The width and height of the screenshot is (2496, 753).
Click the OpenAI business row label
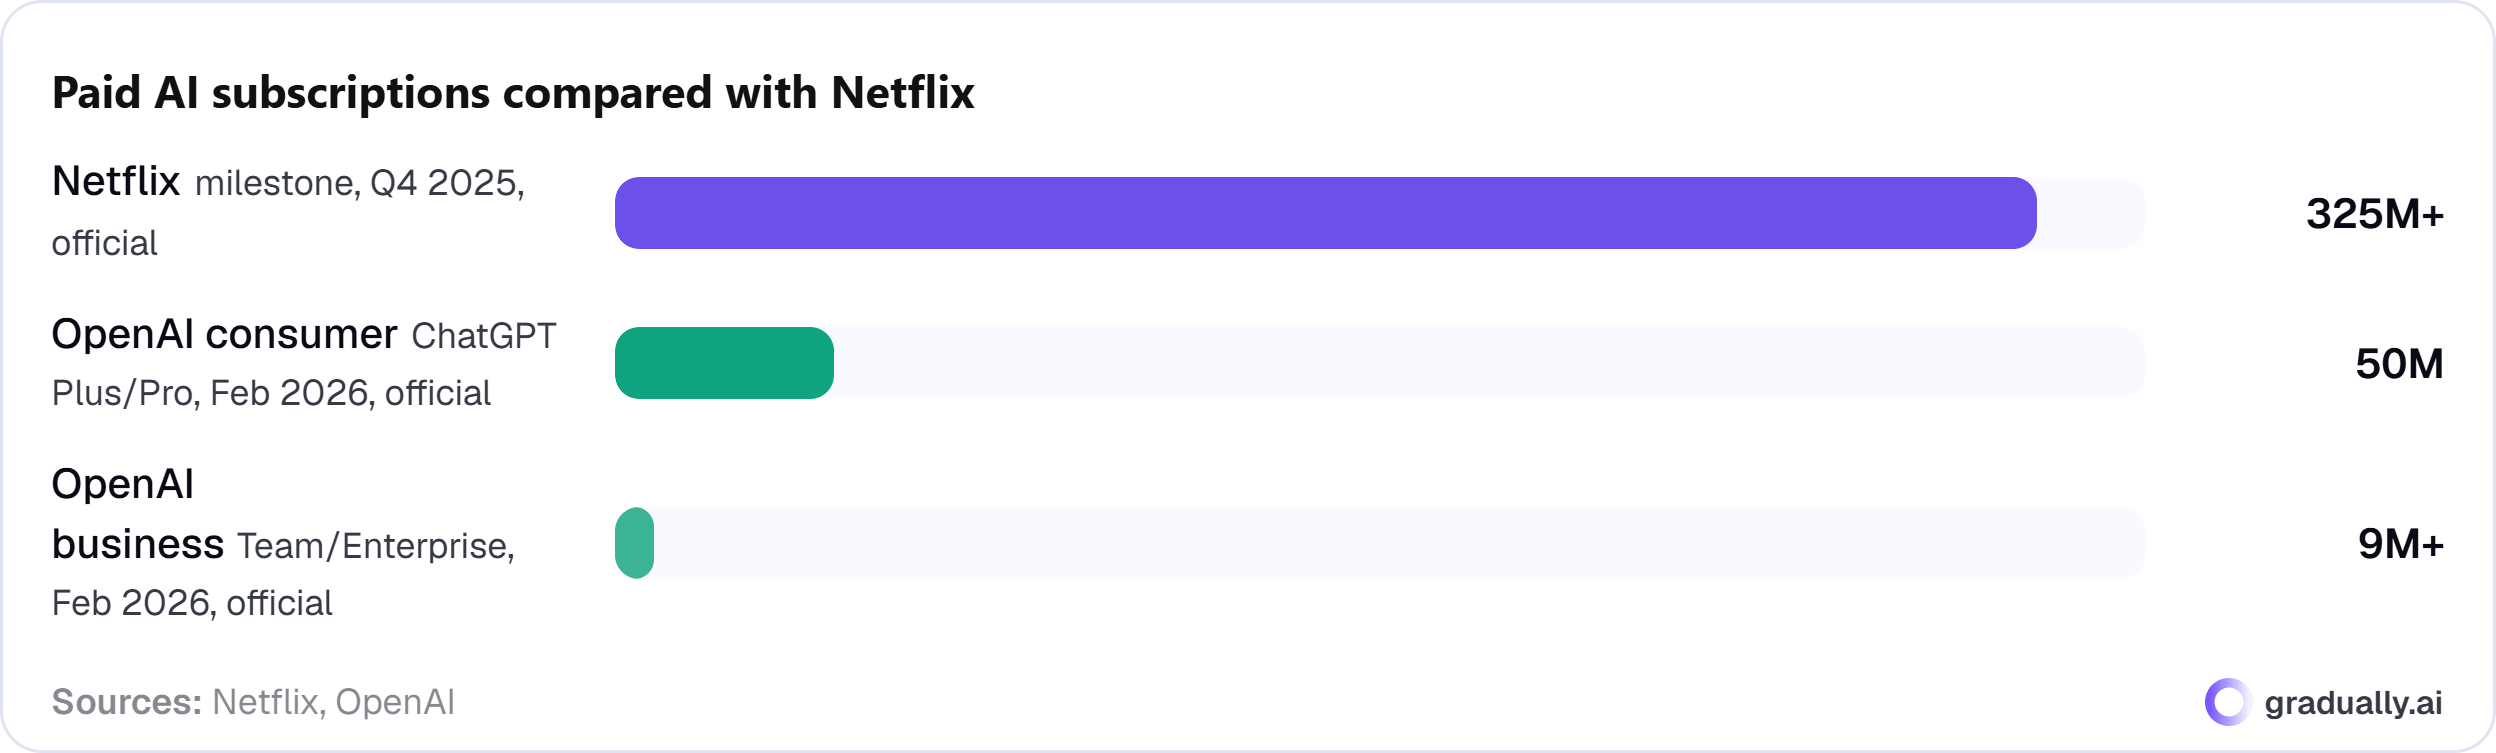(x=138, y=514)
